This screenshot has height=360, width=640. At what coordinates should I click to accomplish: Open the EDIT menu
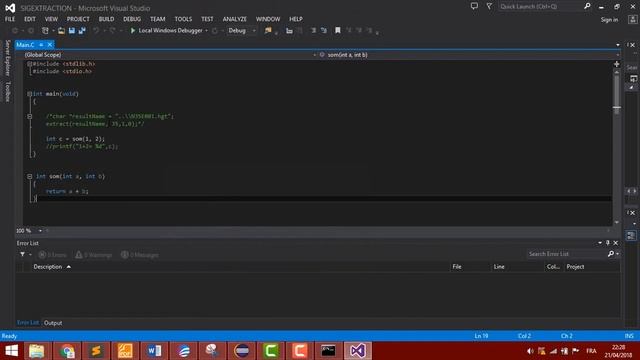30,19
